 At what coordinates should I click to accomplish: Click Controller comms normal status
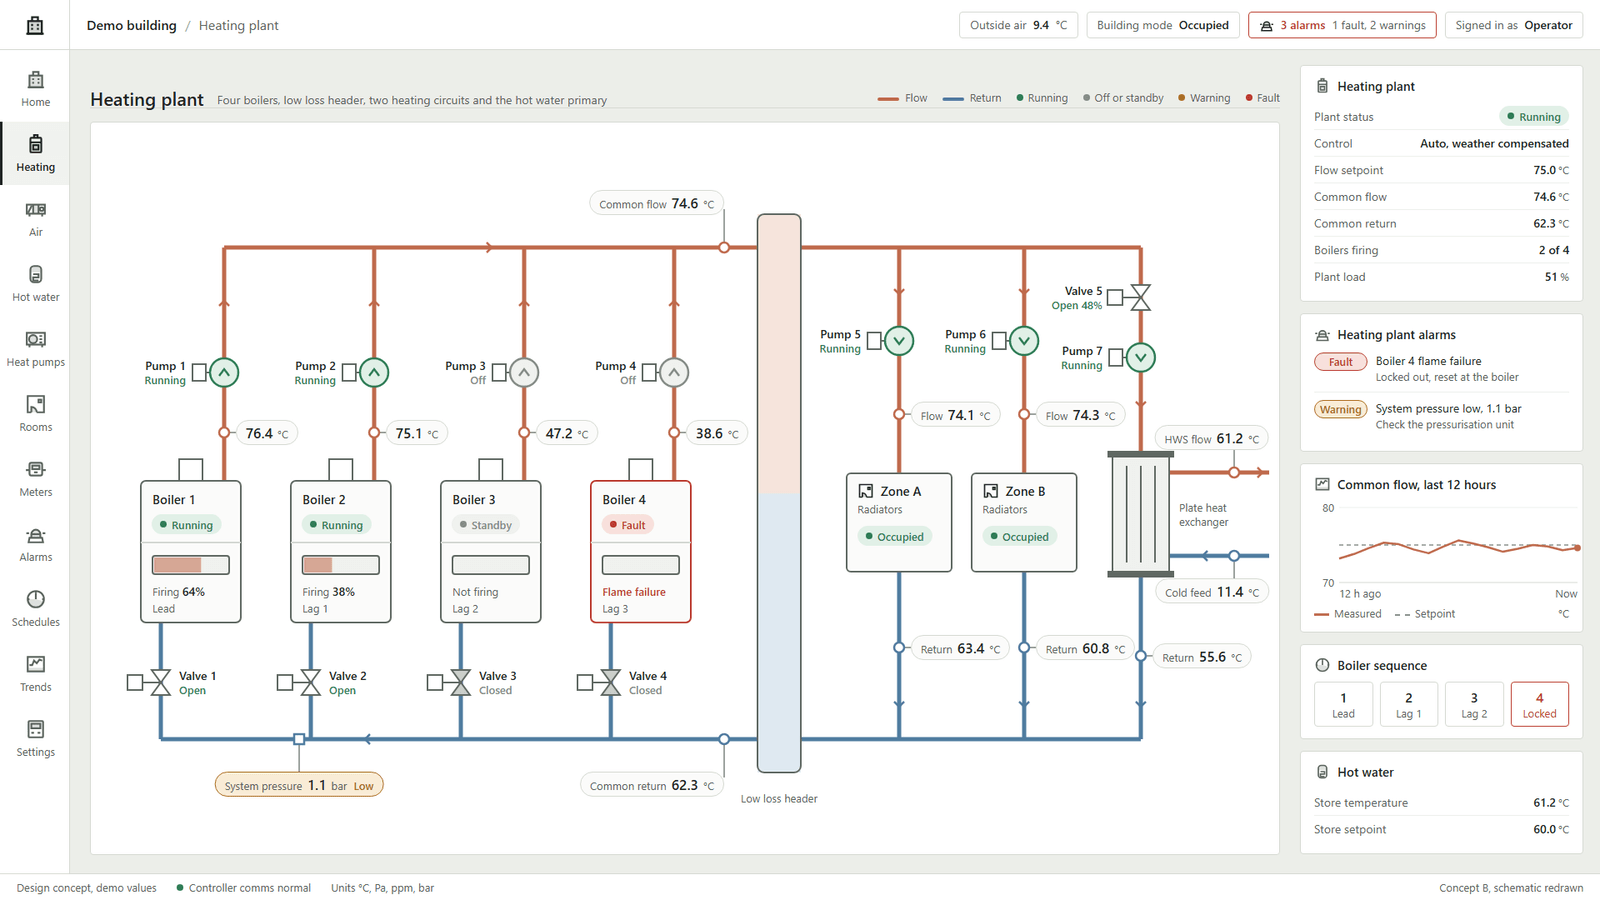pyautogui.click(x=243, y=888)
